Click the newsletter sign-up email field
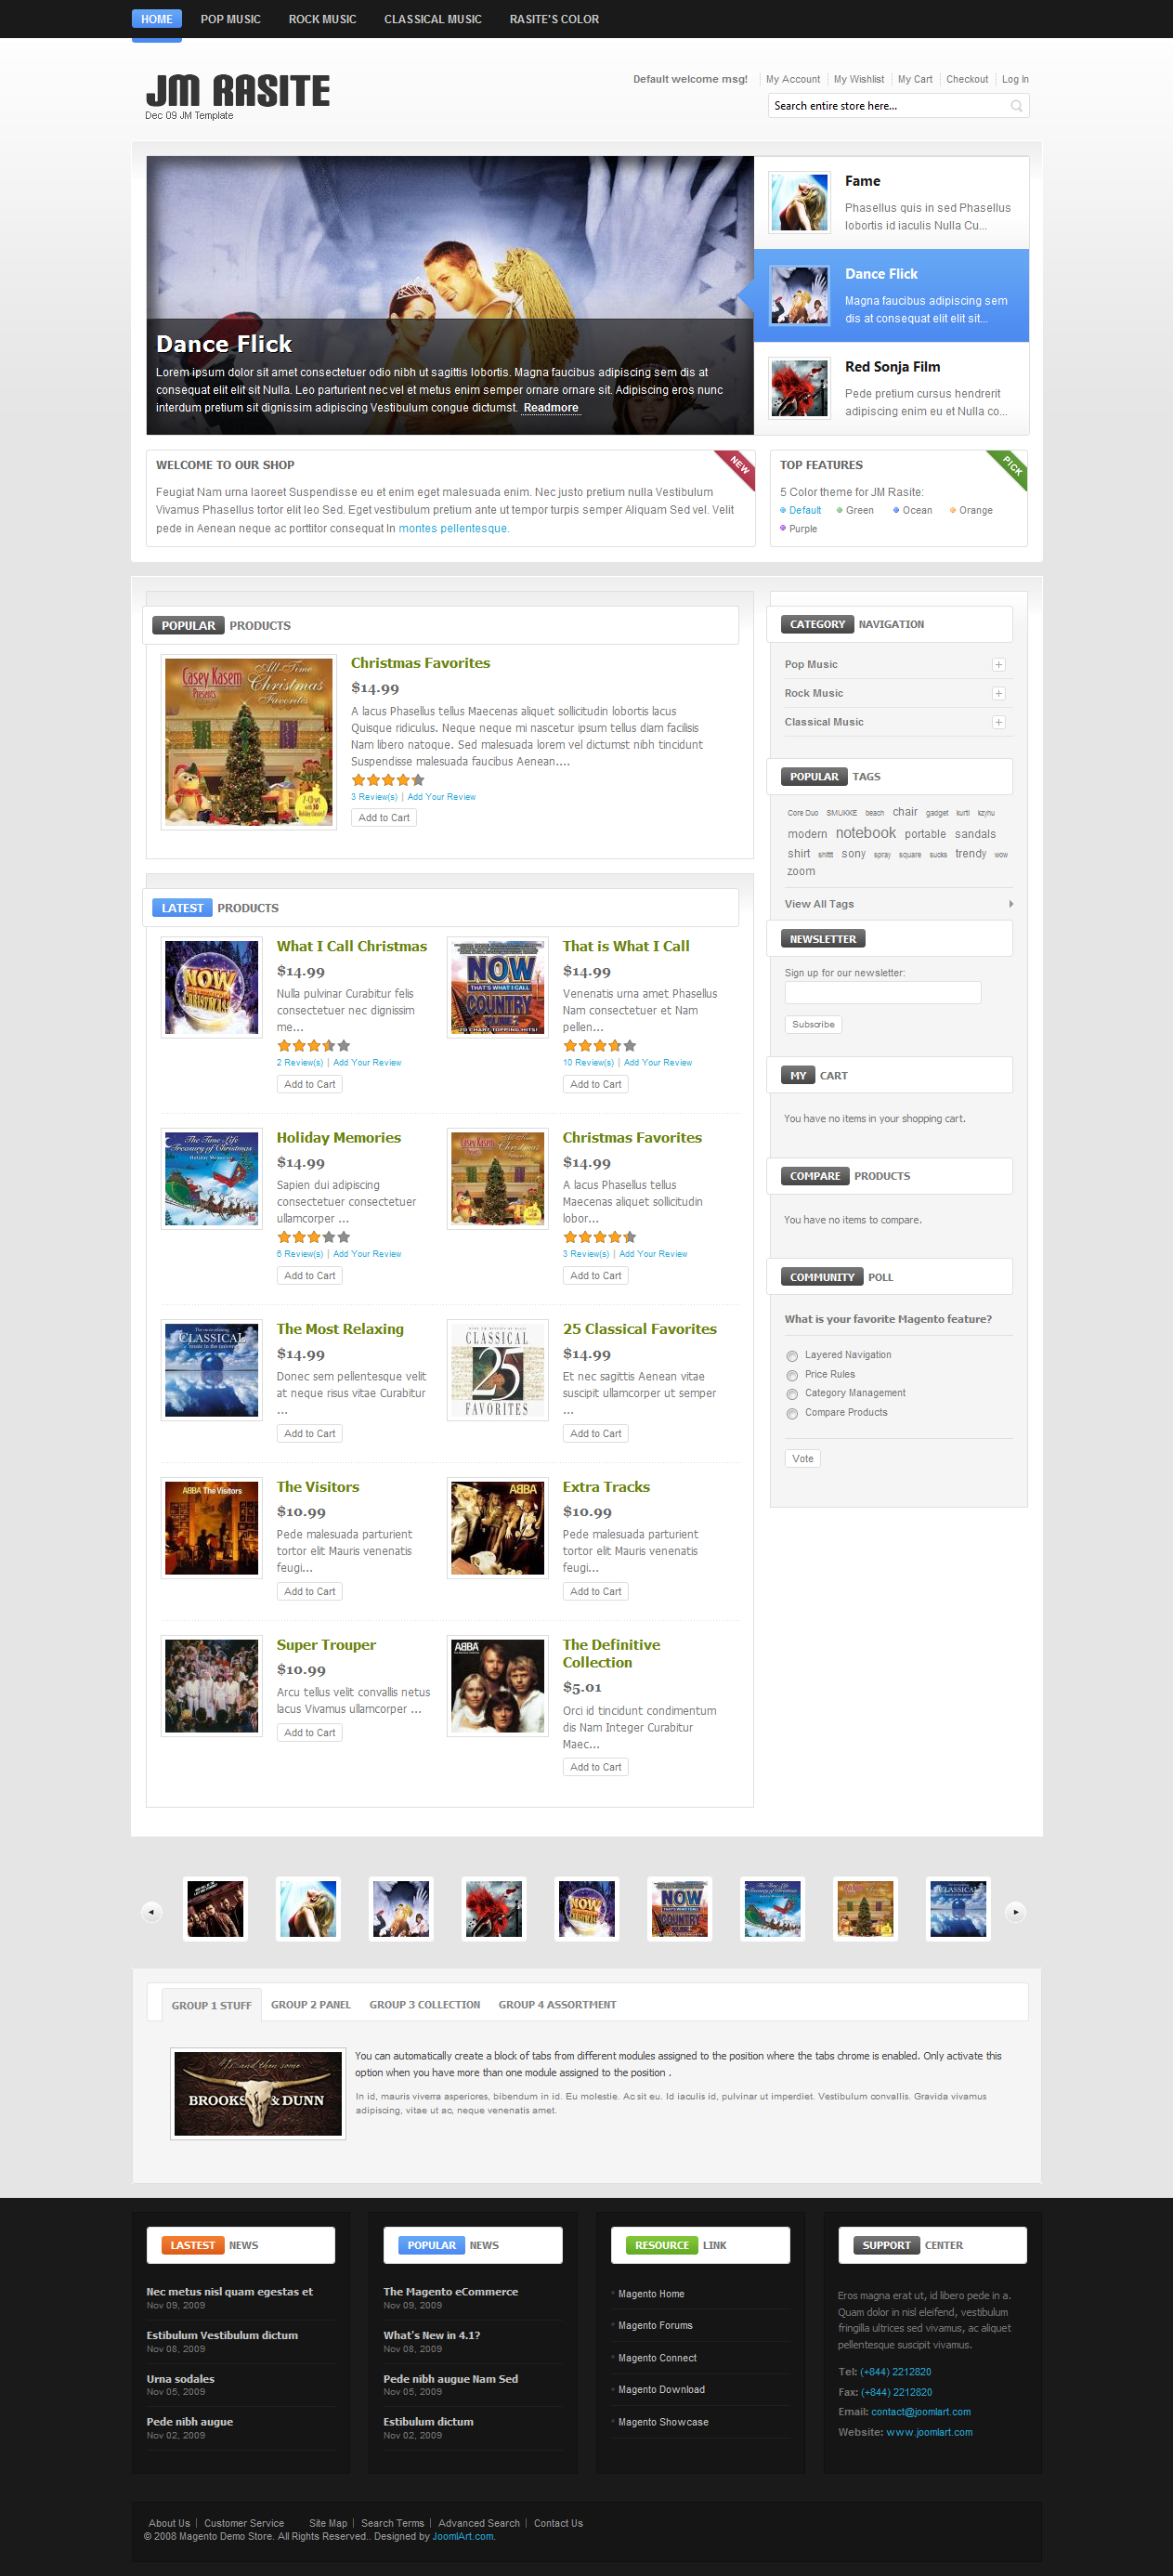 pos(883,992)
